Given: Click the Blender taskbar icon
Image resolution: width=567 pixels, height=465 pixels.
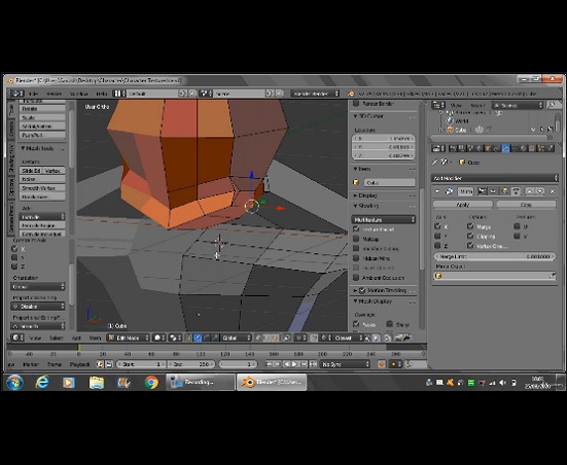Looking at the screenshot, I should pos(272,382).
